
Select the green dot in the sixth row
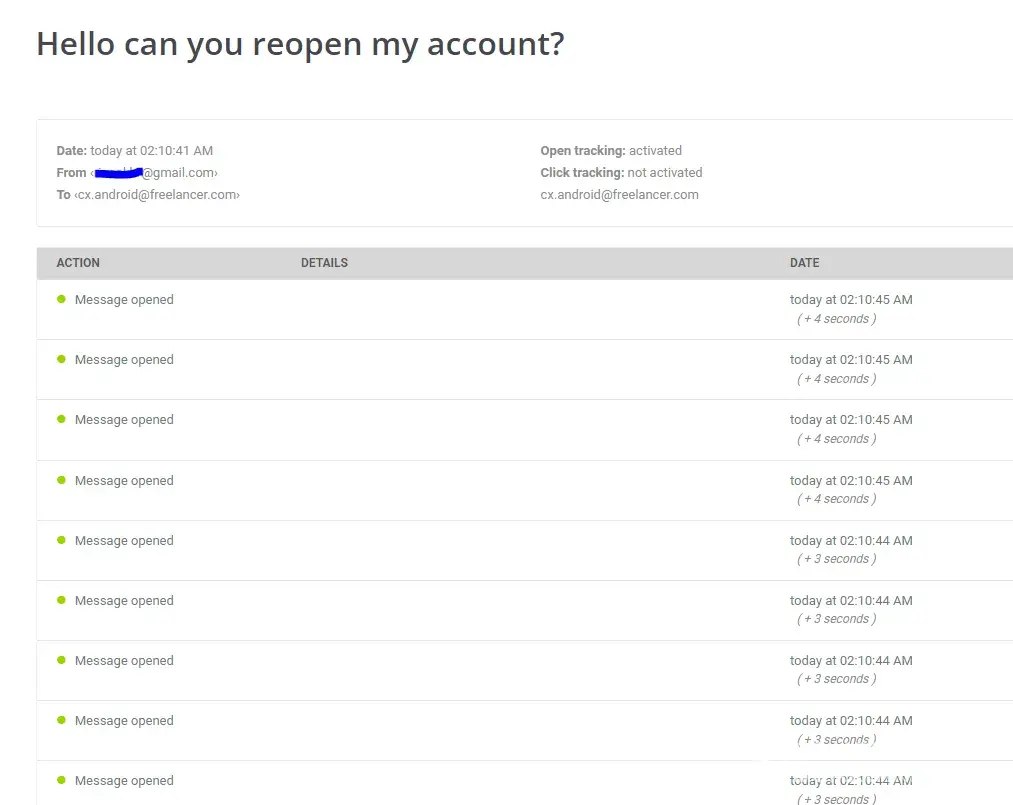[61, 600]
